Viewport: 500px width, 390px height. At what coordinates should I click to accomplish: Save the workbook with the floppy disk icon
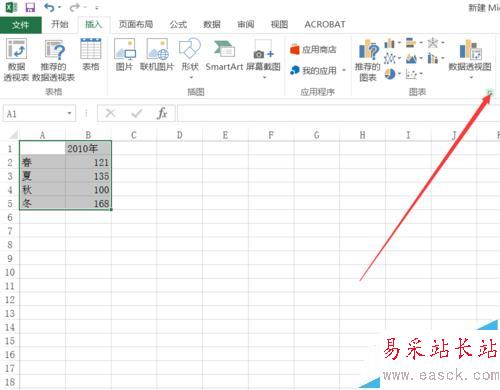pyautogui.click(x=30, y=7)
